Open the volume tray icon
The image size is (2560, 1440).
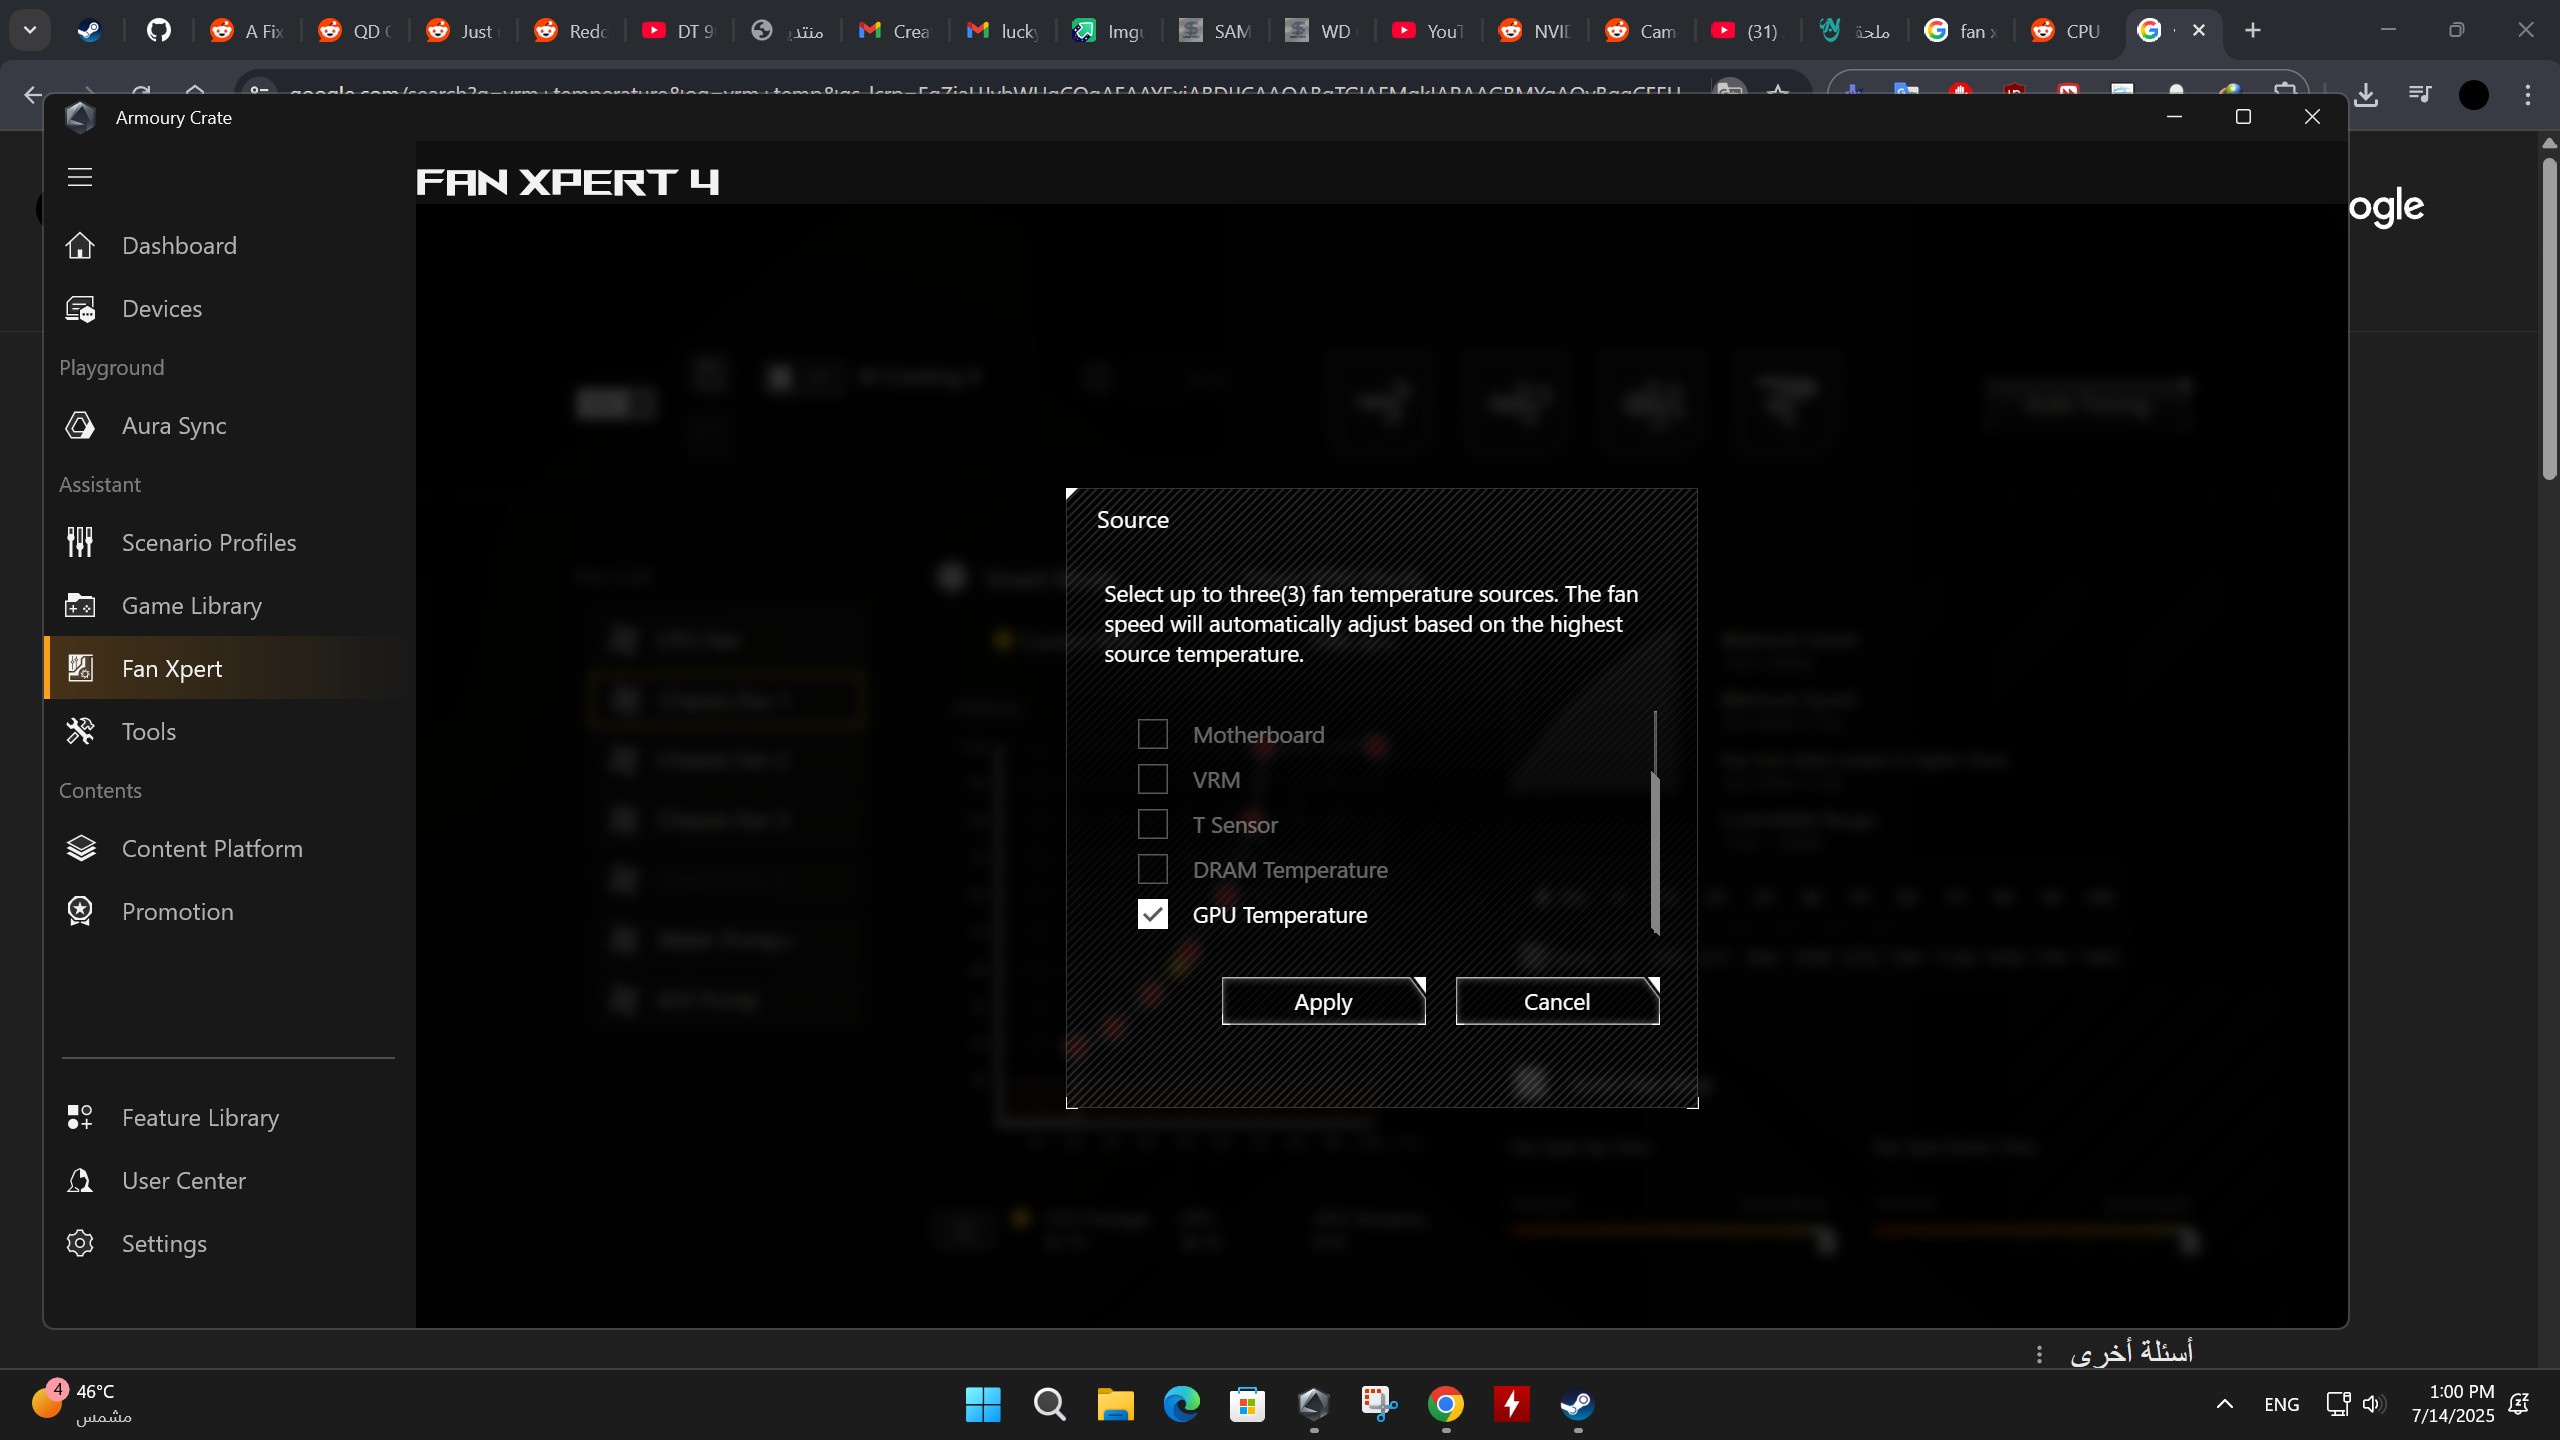pos(2373,1405)
